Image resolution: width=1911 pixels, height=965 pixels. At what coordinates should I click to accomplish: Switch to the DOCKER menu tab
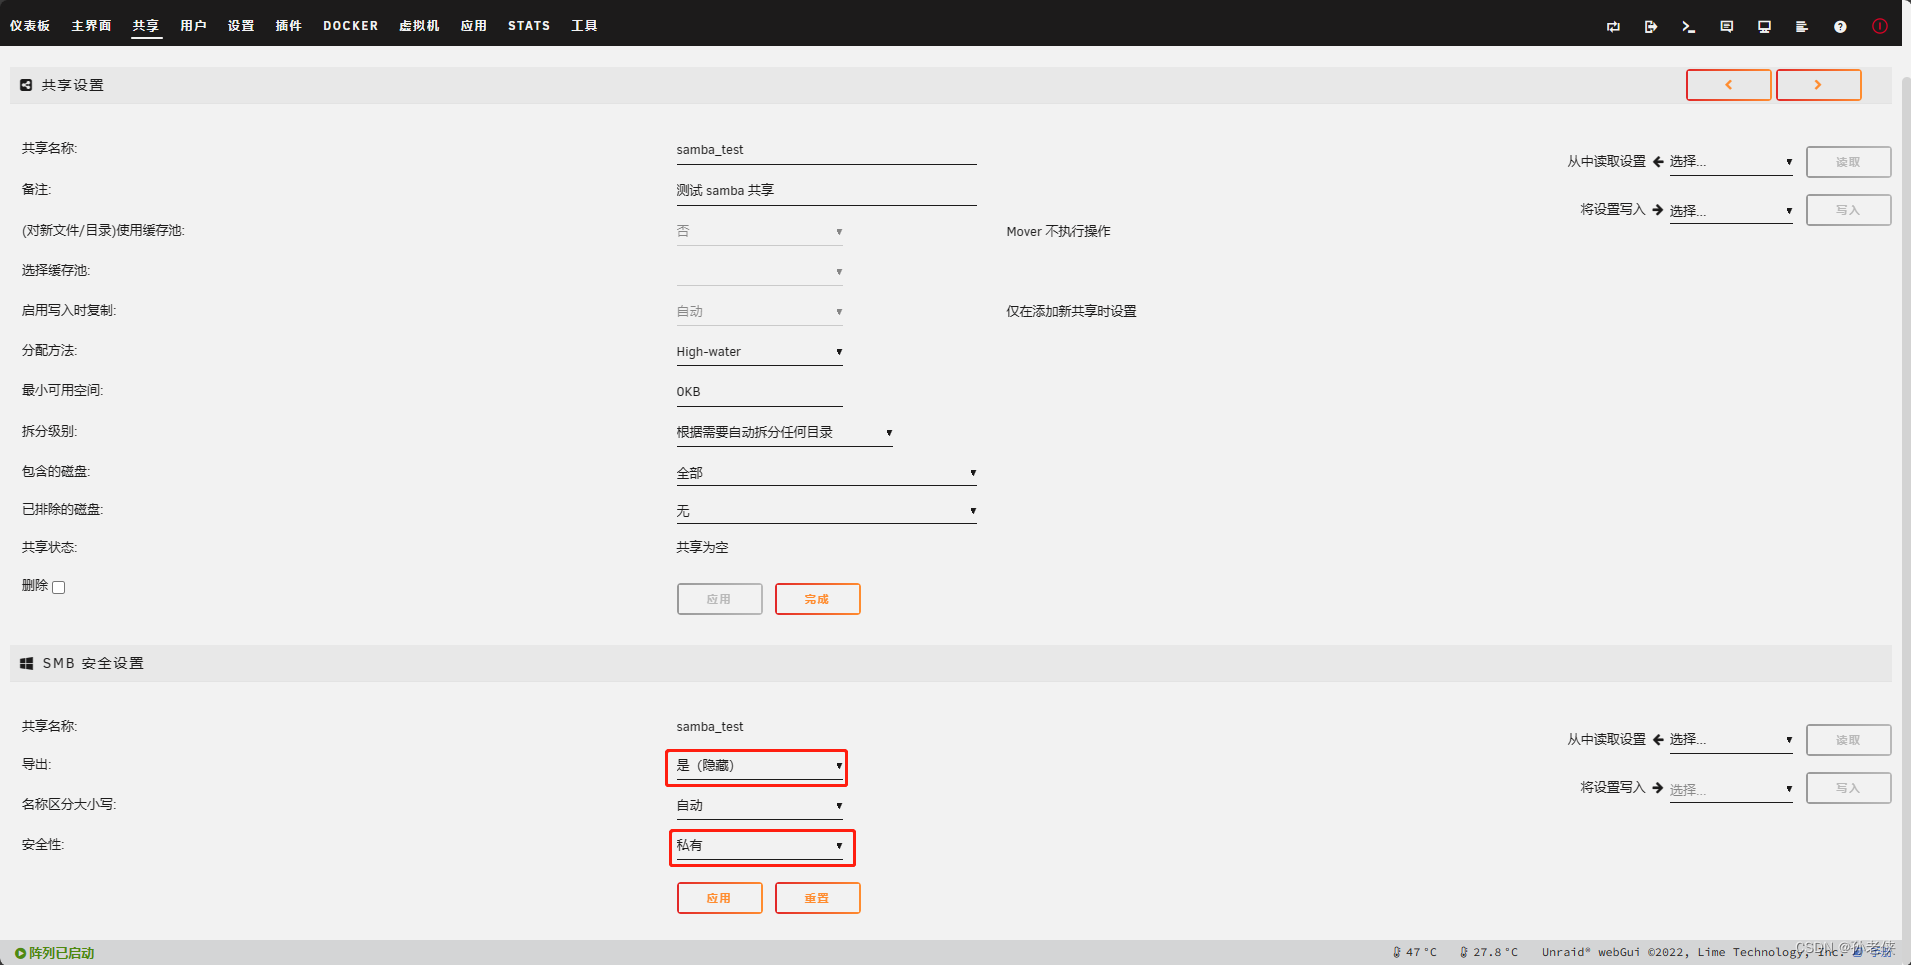(x=350, y=25)
